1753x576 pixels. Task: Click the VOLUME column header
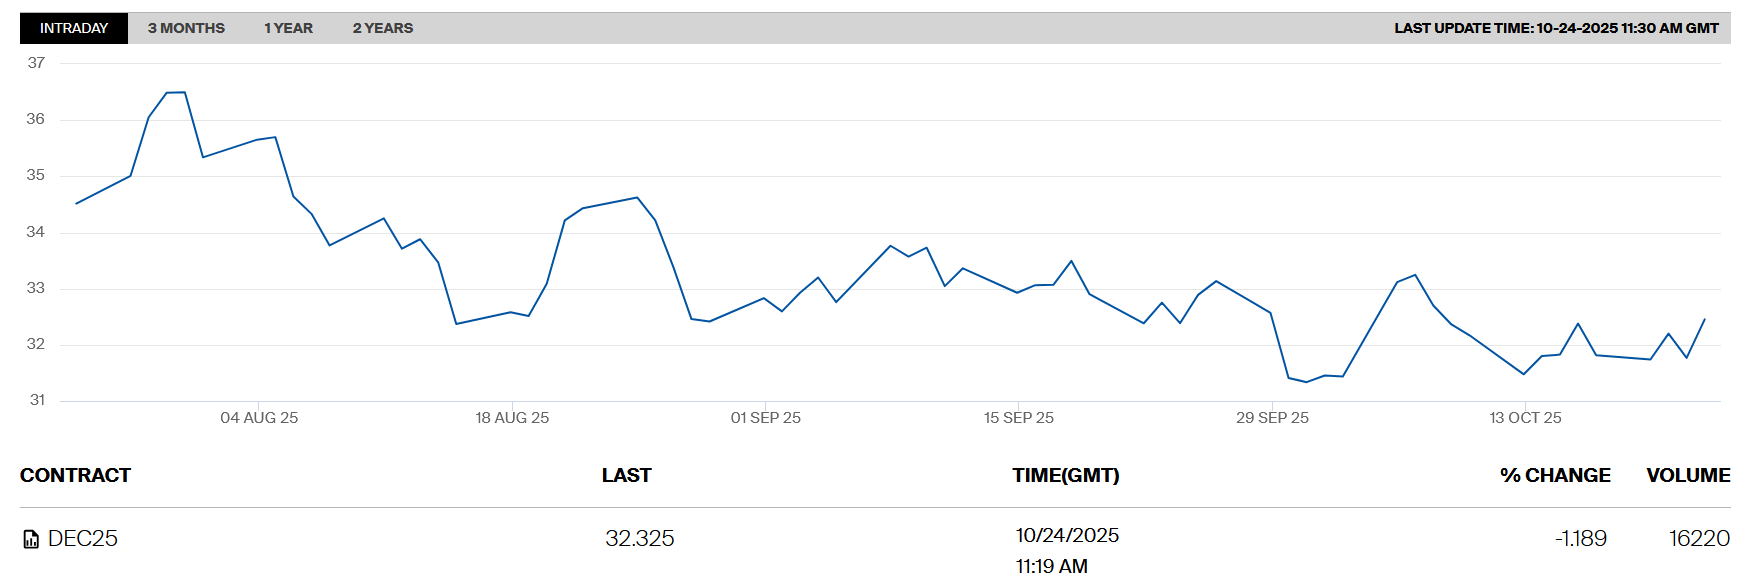click(x=1688, y=475)
